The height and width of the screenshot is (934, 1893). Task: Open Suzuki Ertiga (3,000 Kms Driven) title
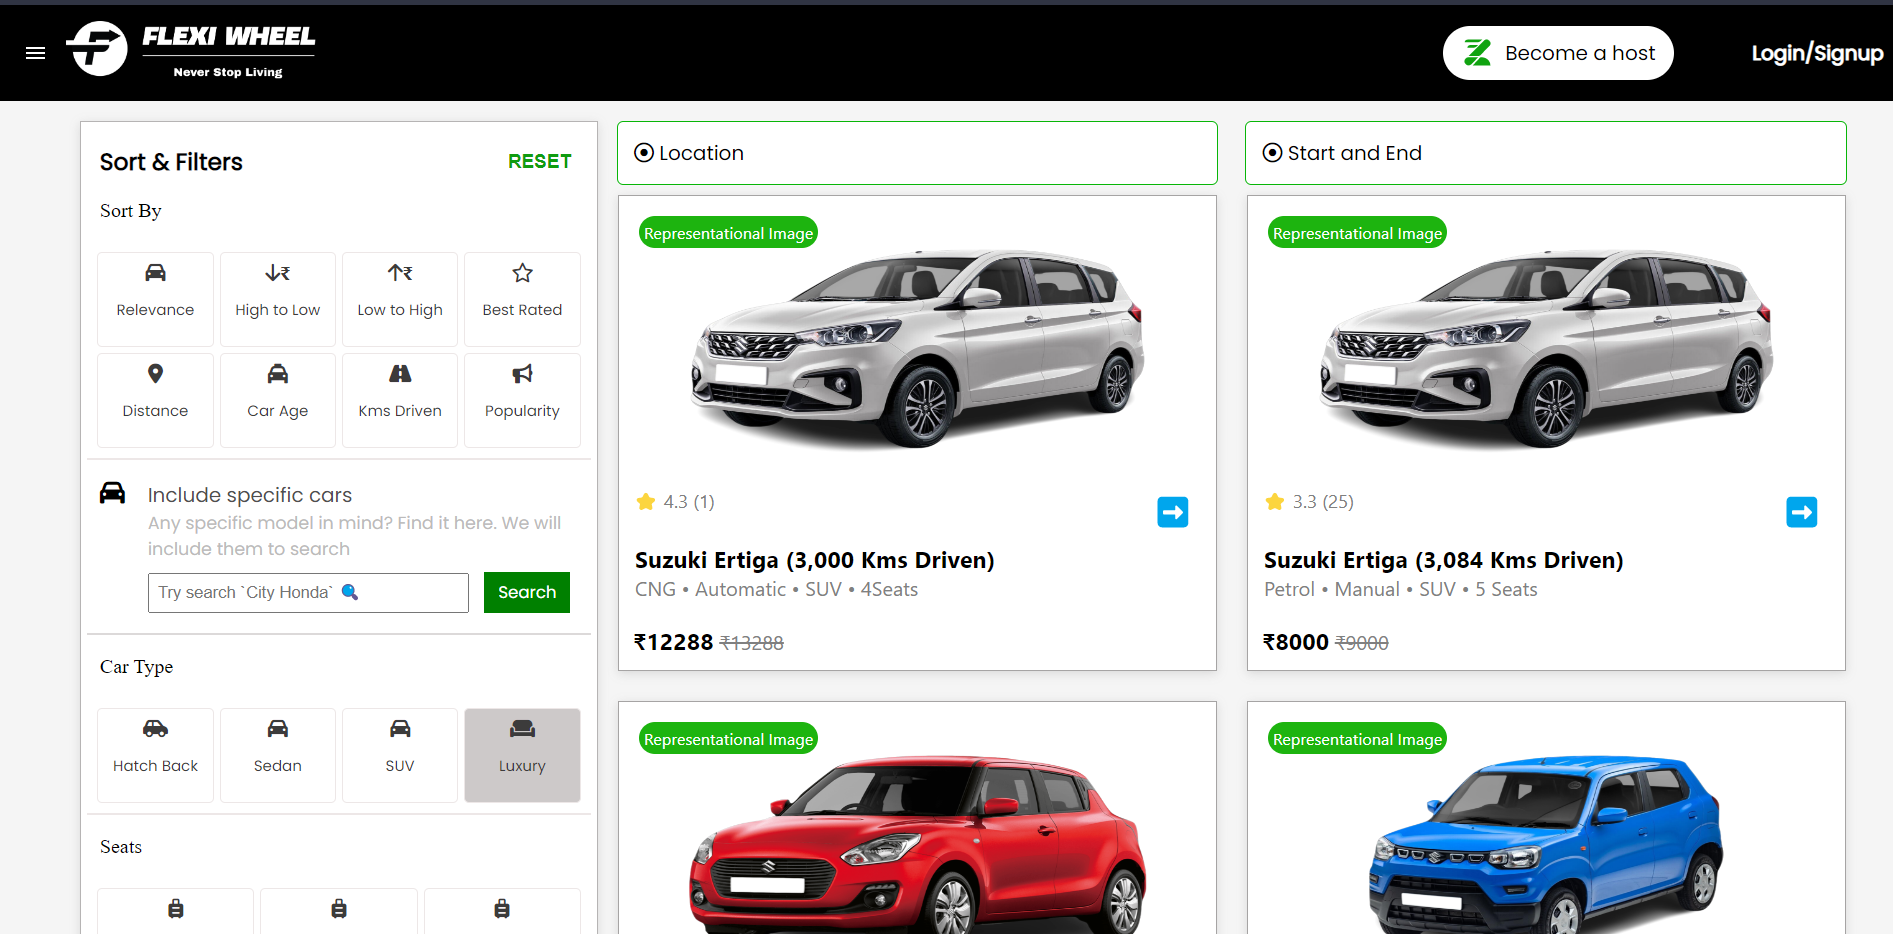coord(815,560)
